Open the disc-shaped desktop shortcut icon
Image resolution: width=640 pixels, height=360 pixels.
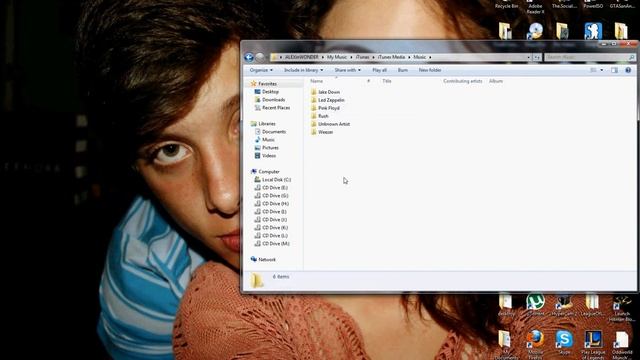pyautogui.click(x=535, y=31)
